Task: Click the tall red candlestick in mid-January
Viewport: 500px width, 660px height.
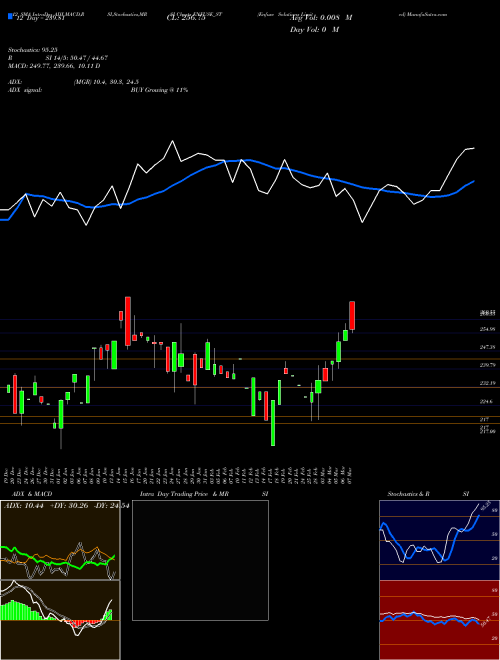Action: coord(128,321)
